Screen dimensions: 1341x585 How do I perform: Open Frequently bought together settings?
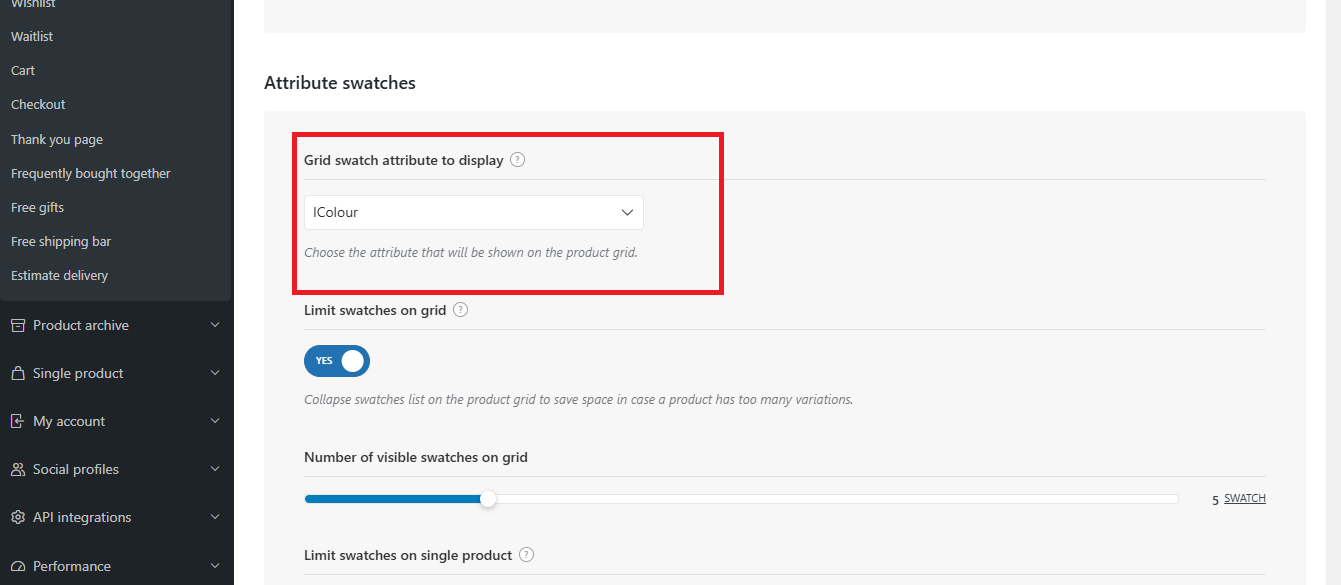pos(91,173)
